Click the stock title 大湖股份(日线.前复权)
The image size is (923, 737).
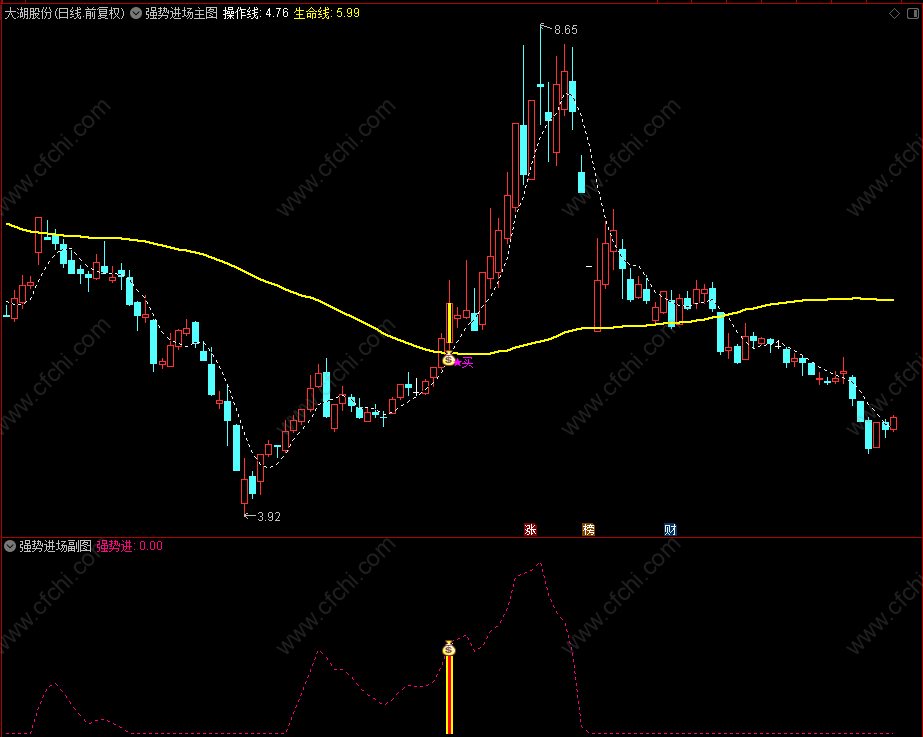tap(65, 13)
